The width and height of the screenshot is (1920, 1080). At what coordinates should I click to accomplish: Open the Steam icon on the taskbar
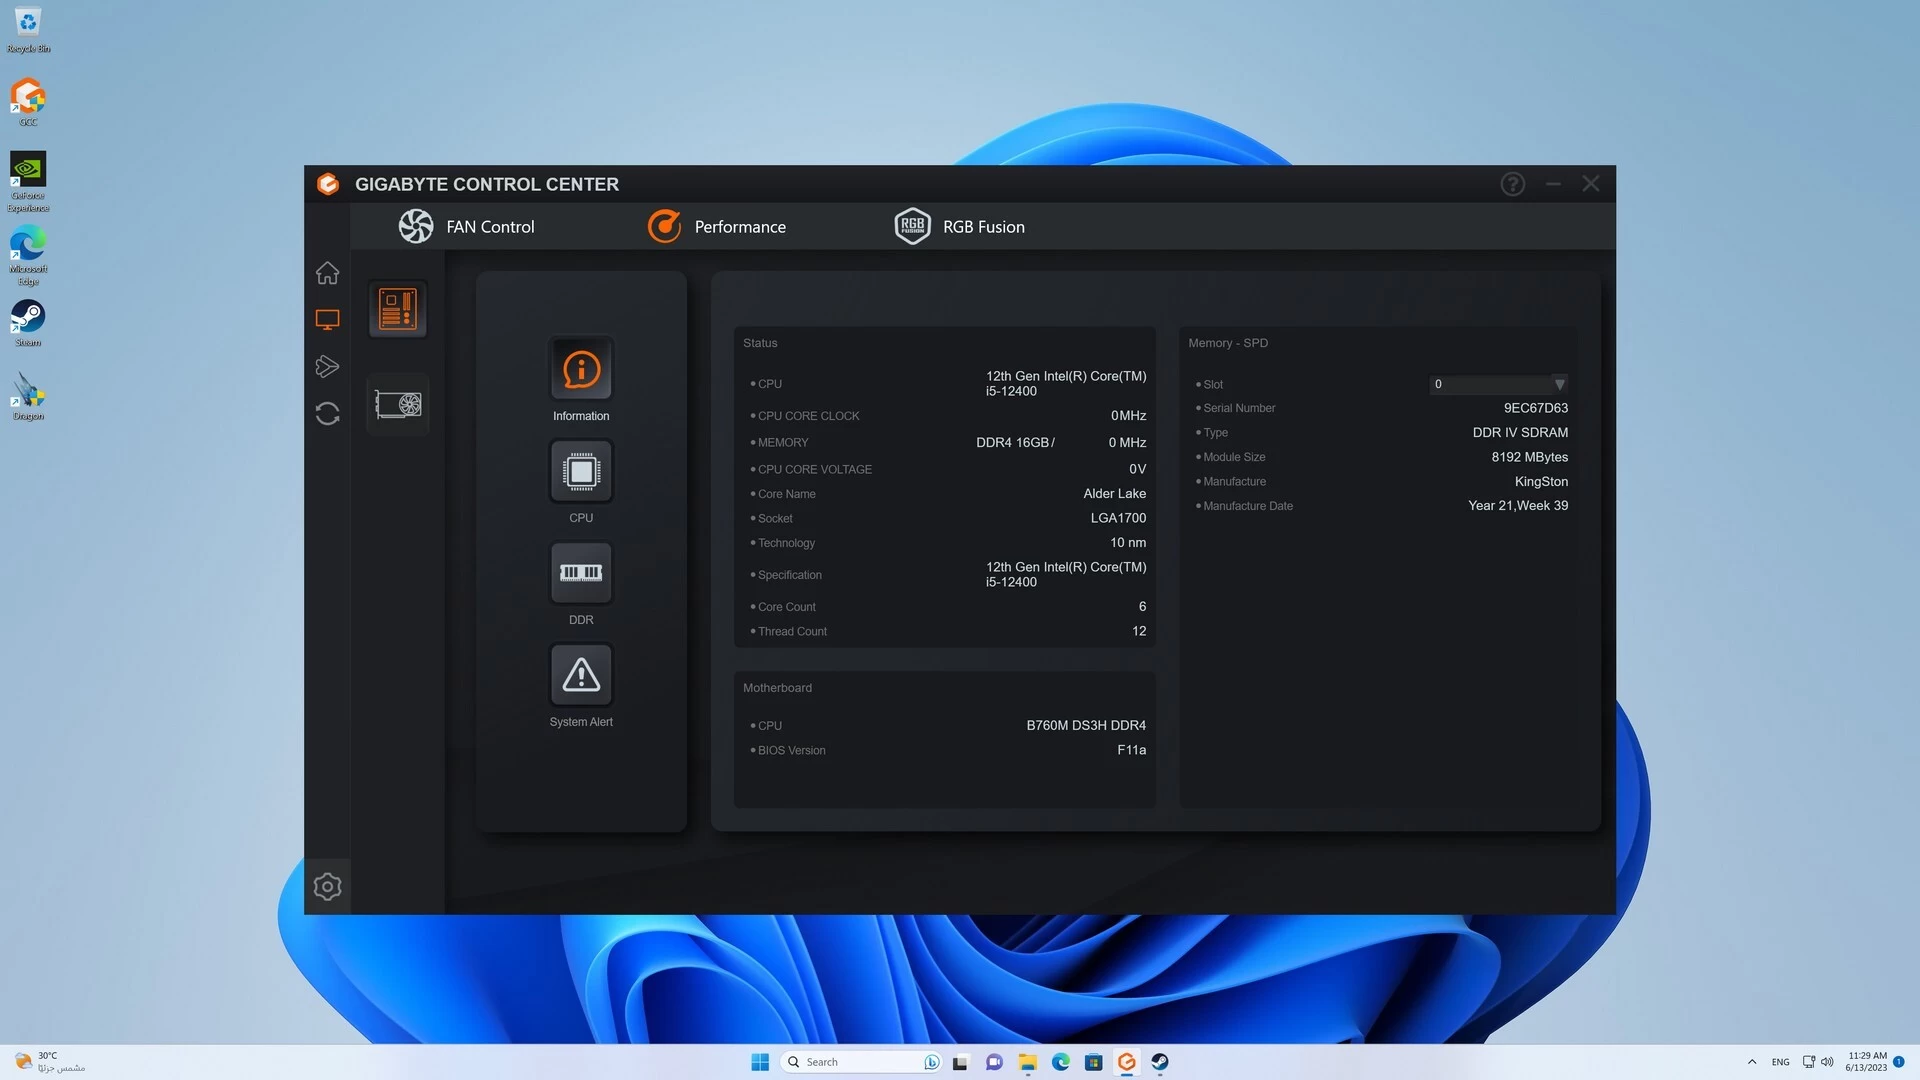point(1160,1062)
